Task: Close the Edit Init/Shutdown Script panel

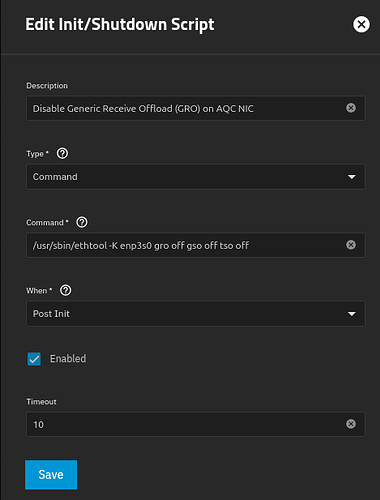Action: pos(361,24)
